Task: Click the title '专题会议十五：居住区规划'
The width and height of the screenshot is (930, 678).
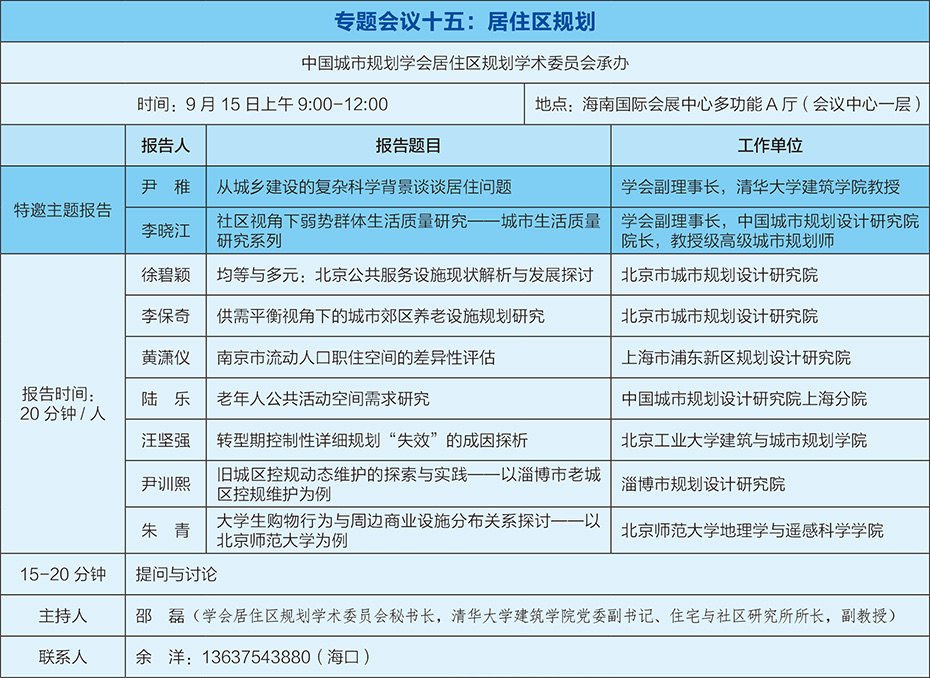Action: [466, 20]
